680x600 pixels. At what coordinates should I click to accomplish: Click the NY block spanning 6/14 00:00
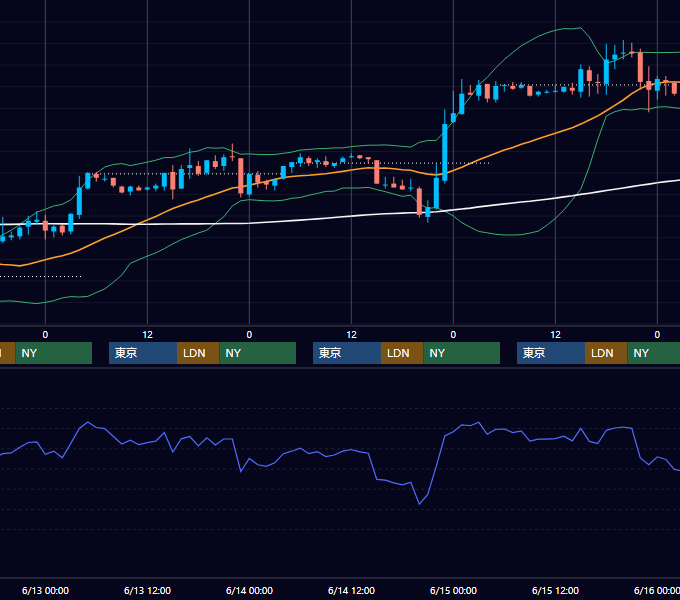(x=258, y=353)
